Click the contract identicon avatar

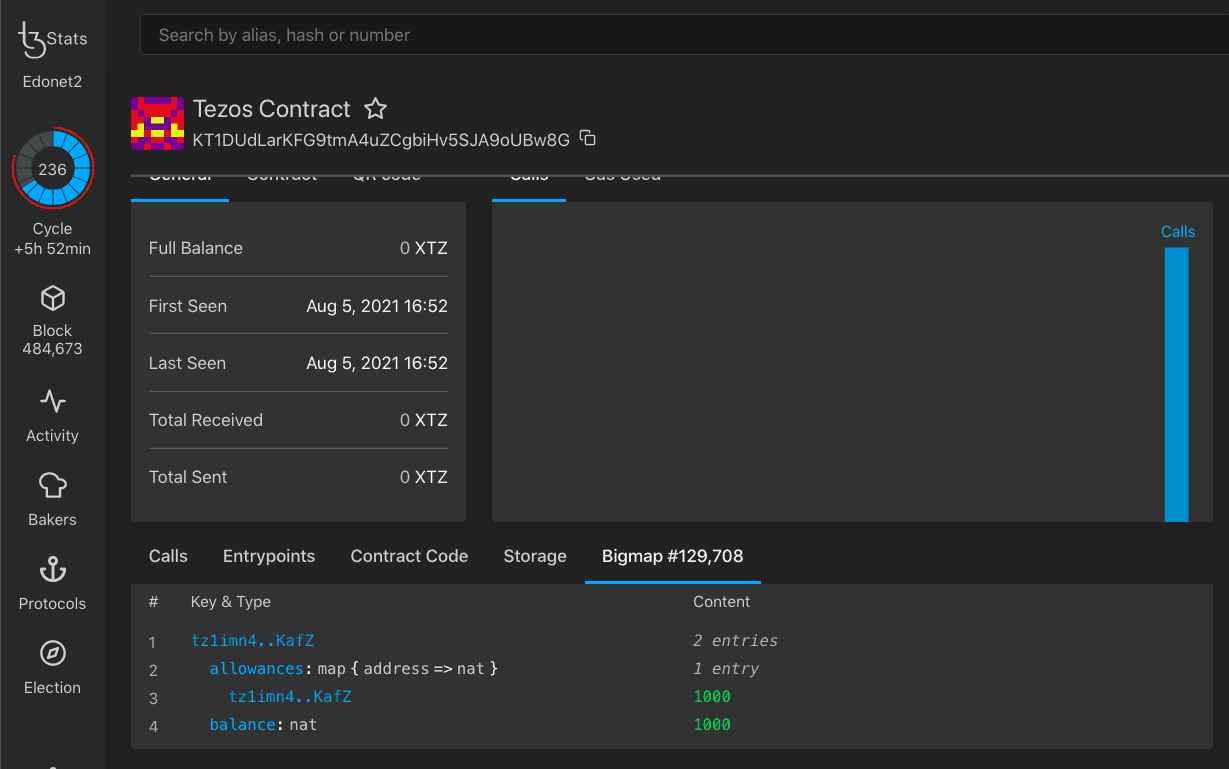pyautogui.click(x=157, y=123)
